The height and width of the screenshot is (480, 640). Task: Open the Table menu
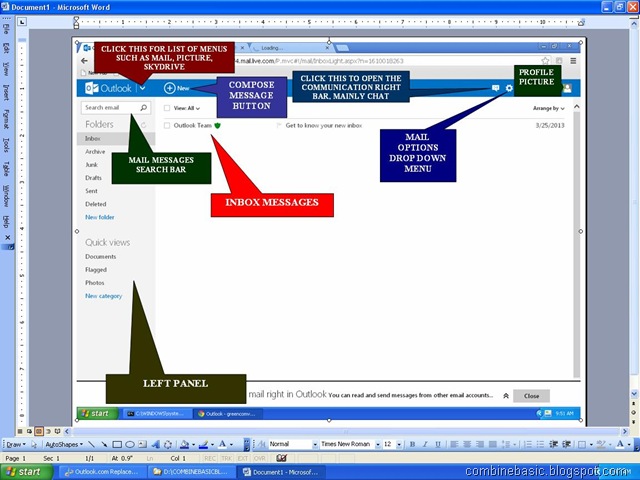coord(6,168)
